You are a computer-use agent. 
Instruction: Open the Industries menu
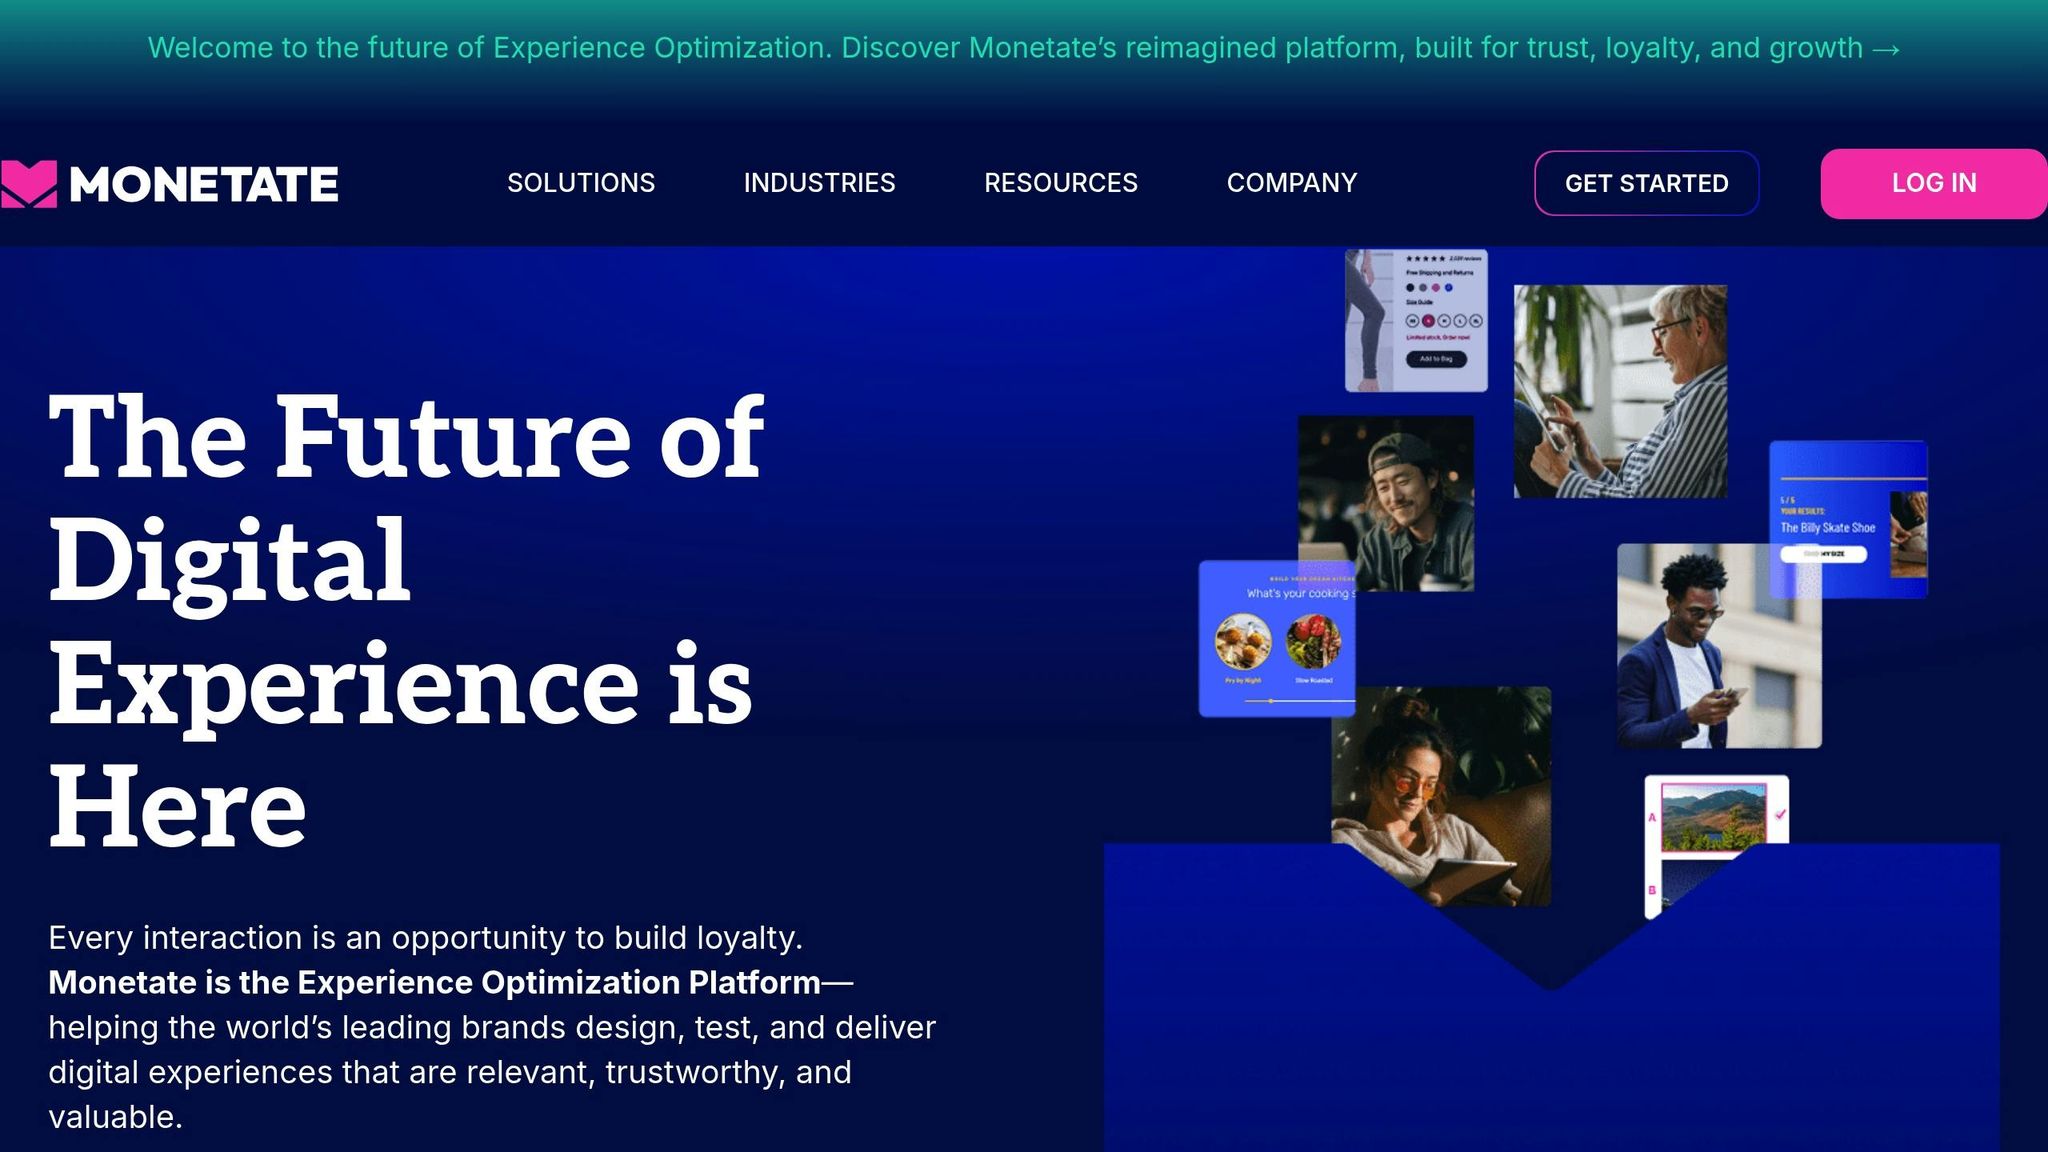coord(819,183)
